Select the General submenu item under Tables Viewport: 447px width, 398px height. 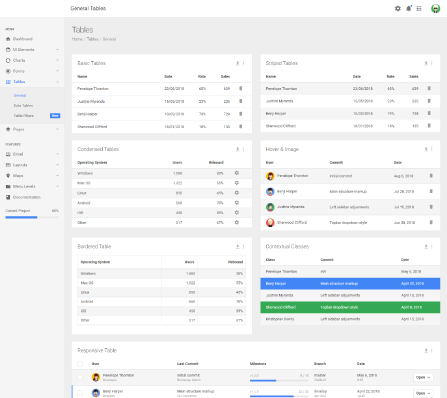[x=20, y=95]
